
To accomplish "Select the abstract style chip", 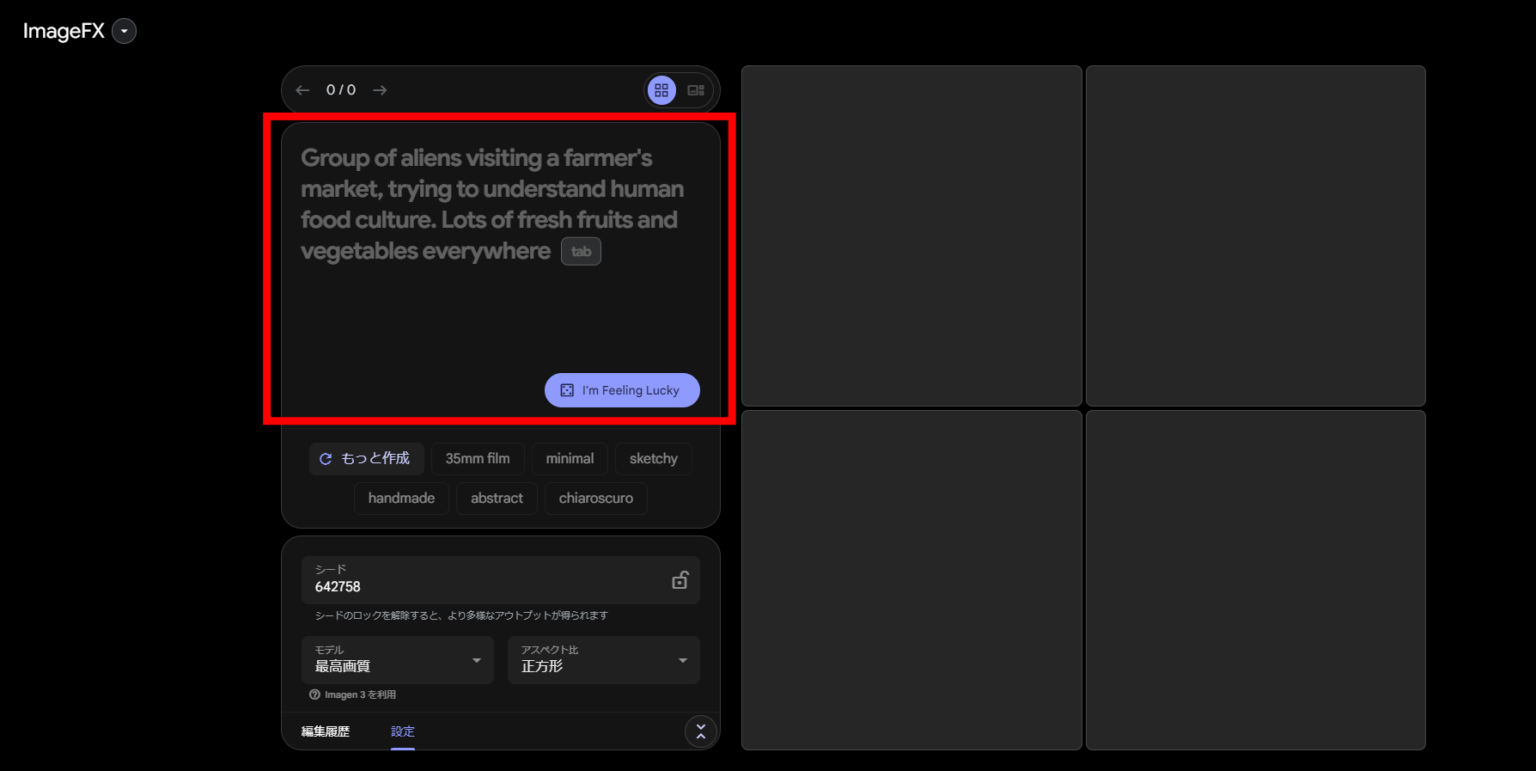I will [496, 497].
